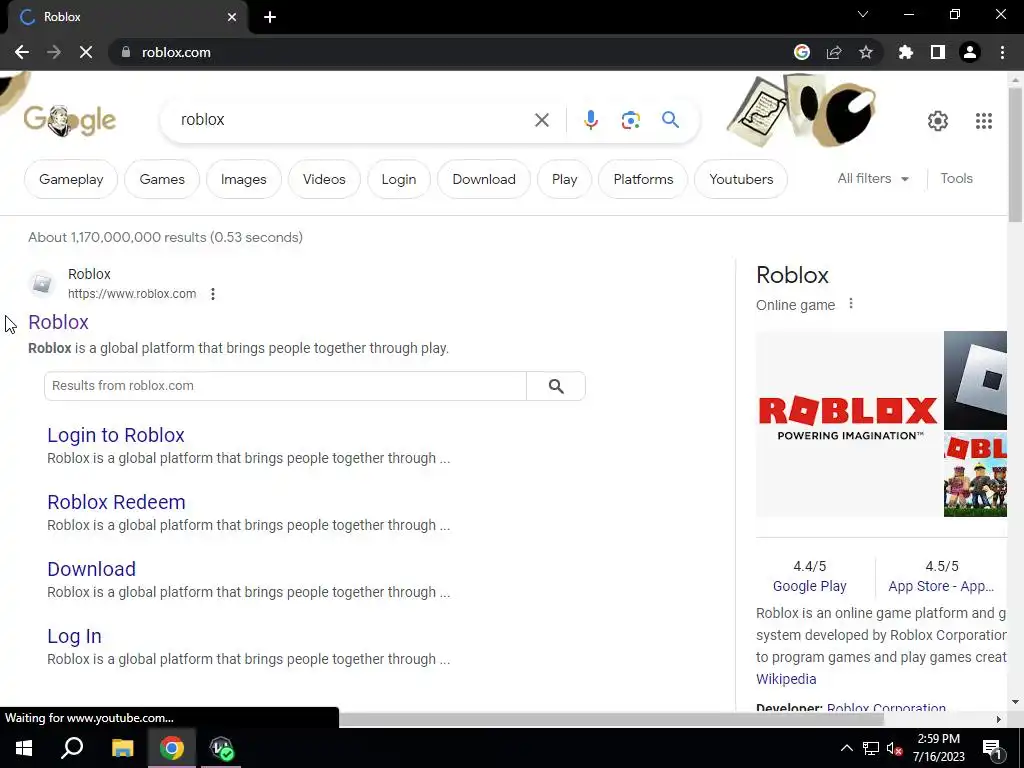Search by voice microphone icon
The height and width of the screenshot is (768, 1024).
click(591, 120)
